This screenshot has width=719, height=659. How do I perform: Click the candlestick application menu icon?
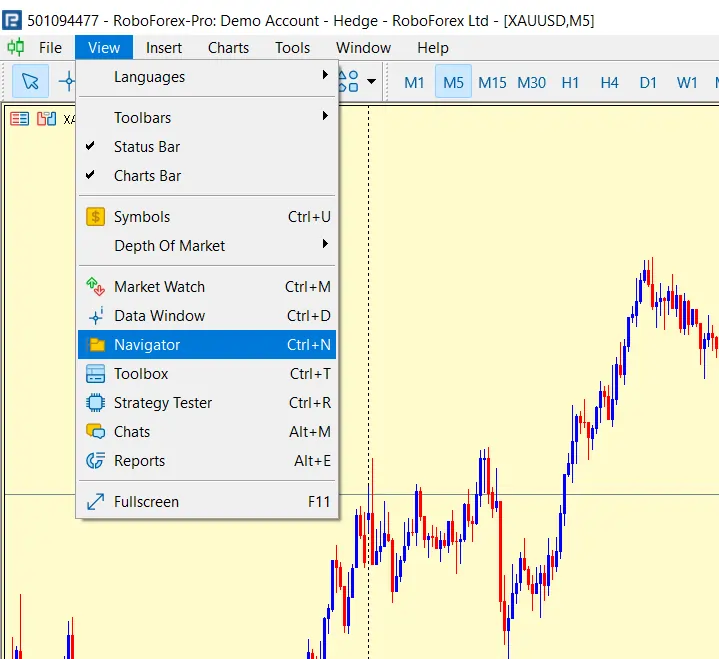tap(16, 47)
